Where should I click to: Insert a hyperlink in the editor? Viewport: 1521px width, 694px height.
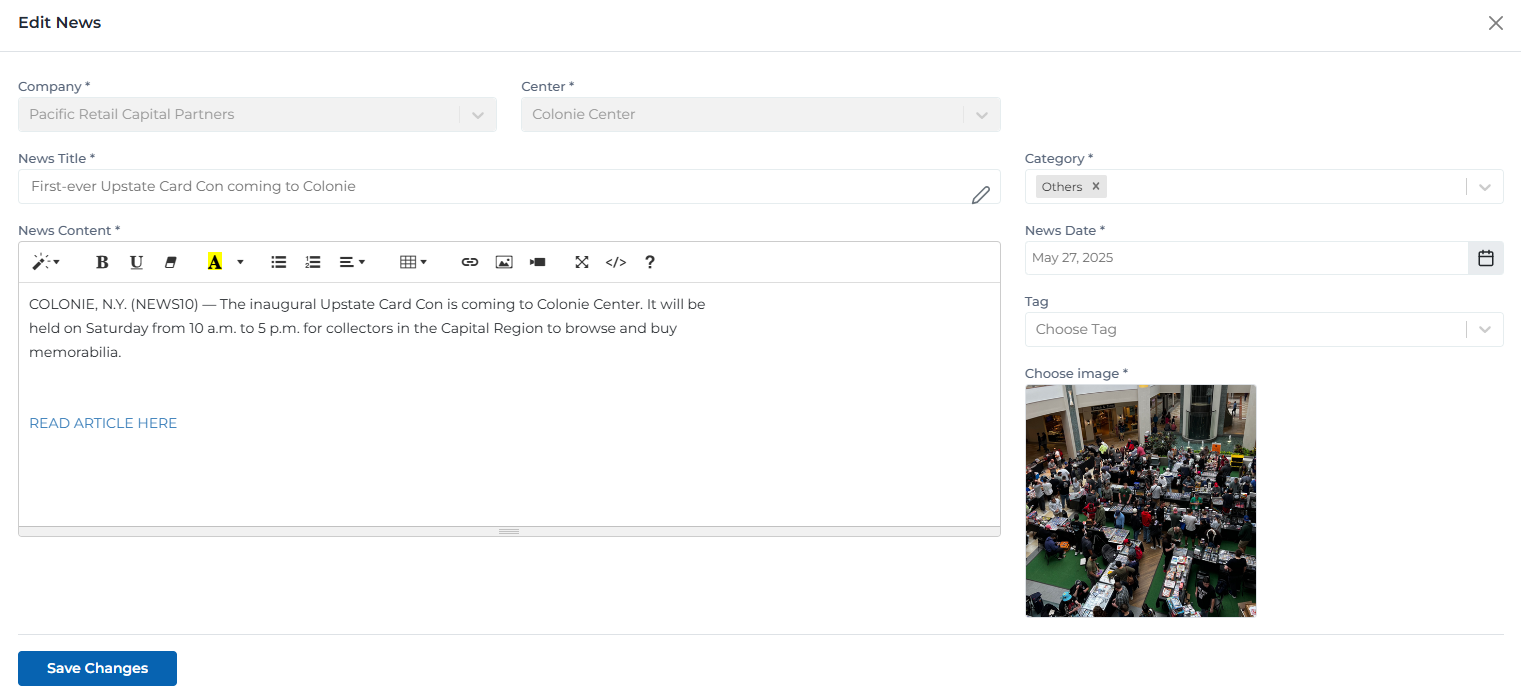(x=469, y=261)
